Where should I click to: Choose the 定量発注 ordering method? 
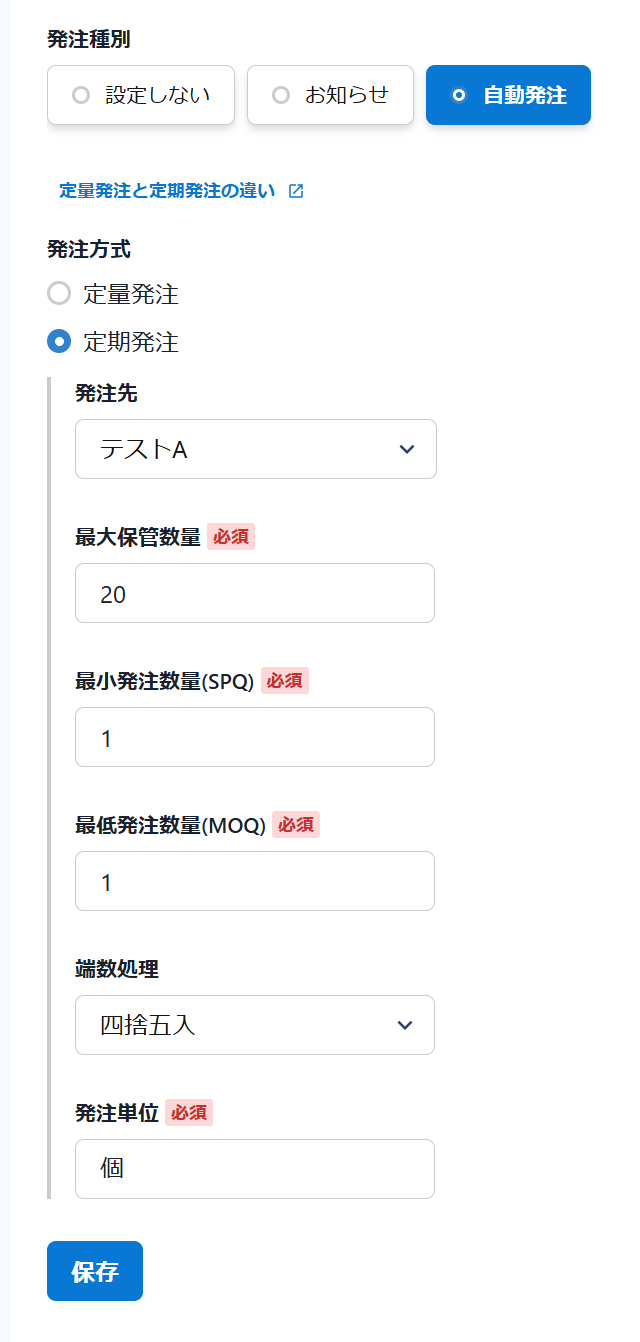(x=60, y=294)
